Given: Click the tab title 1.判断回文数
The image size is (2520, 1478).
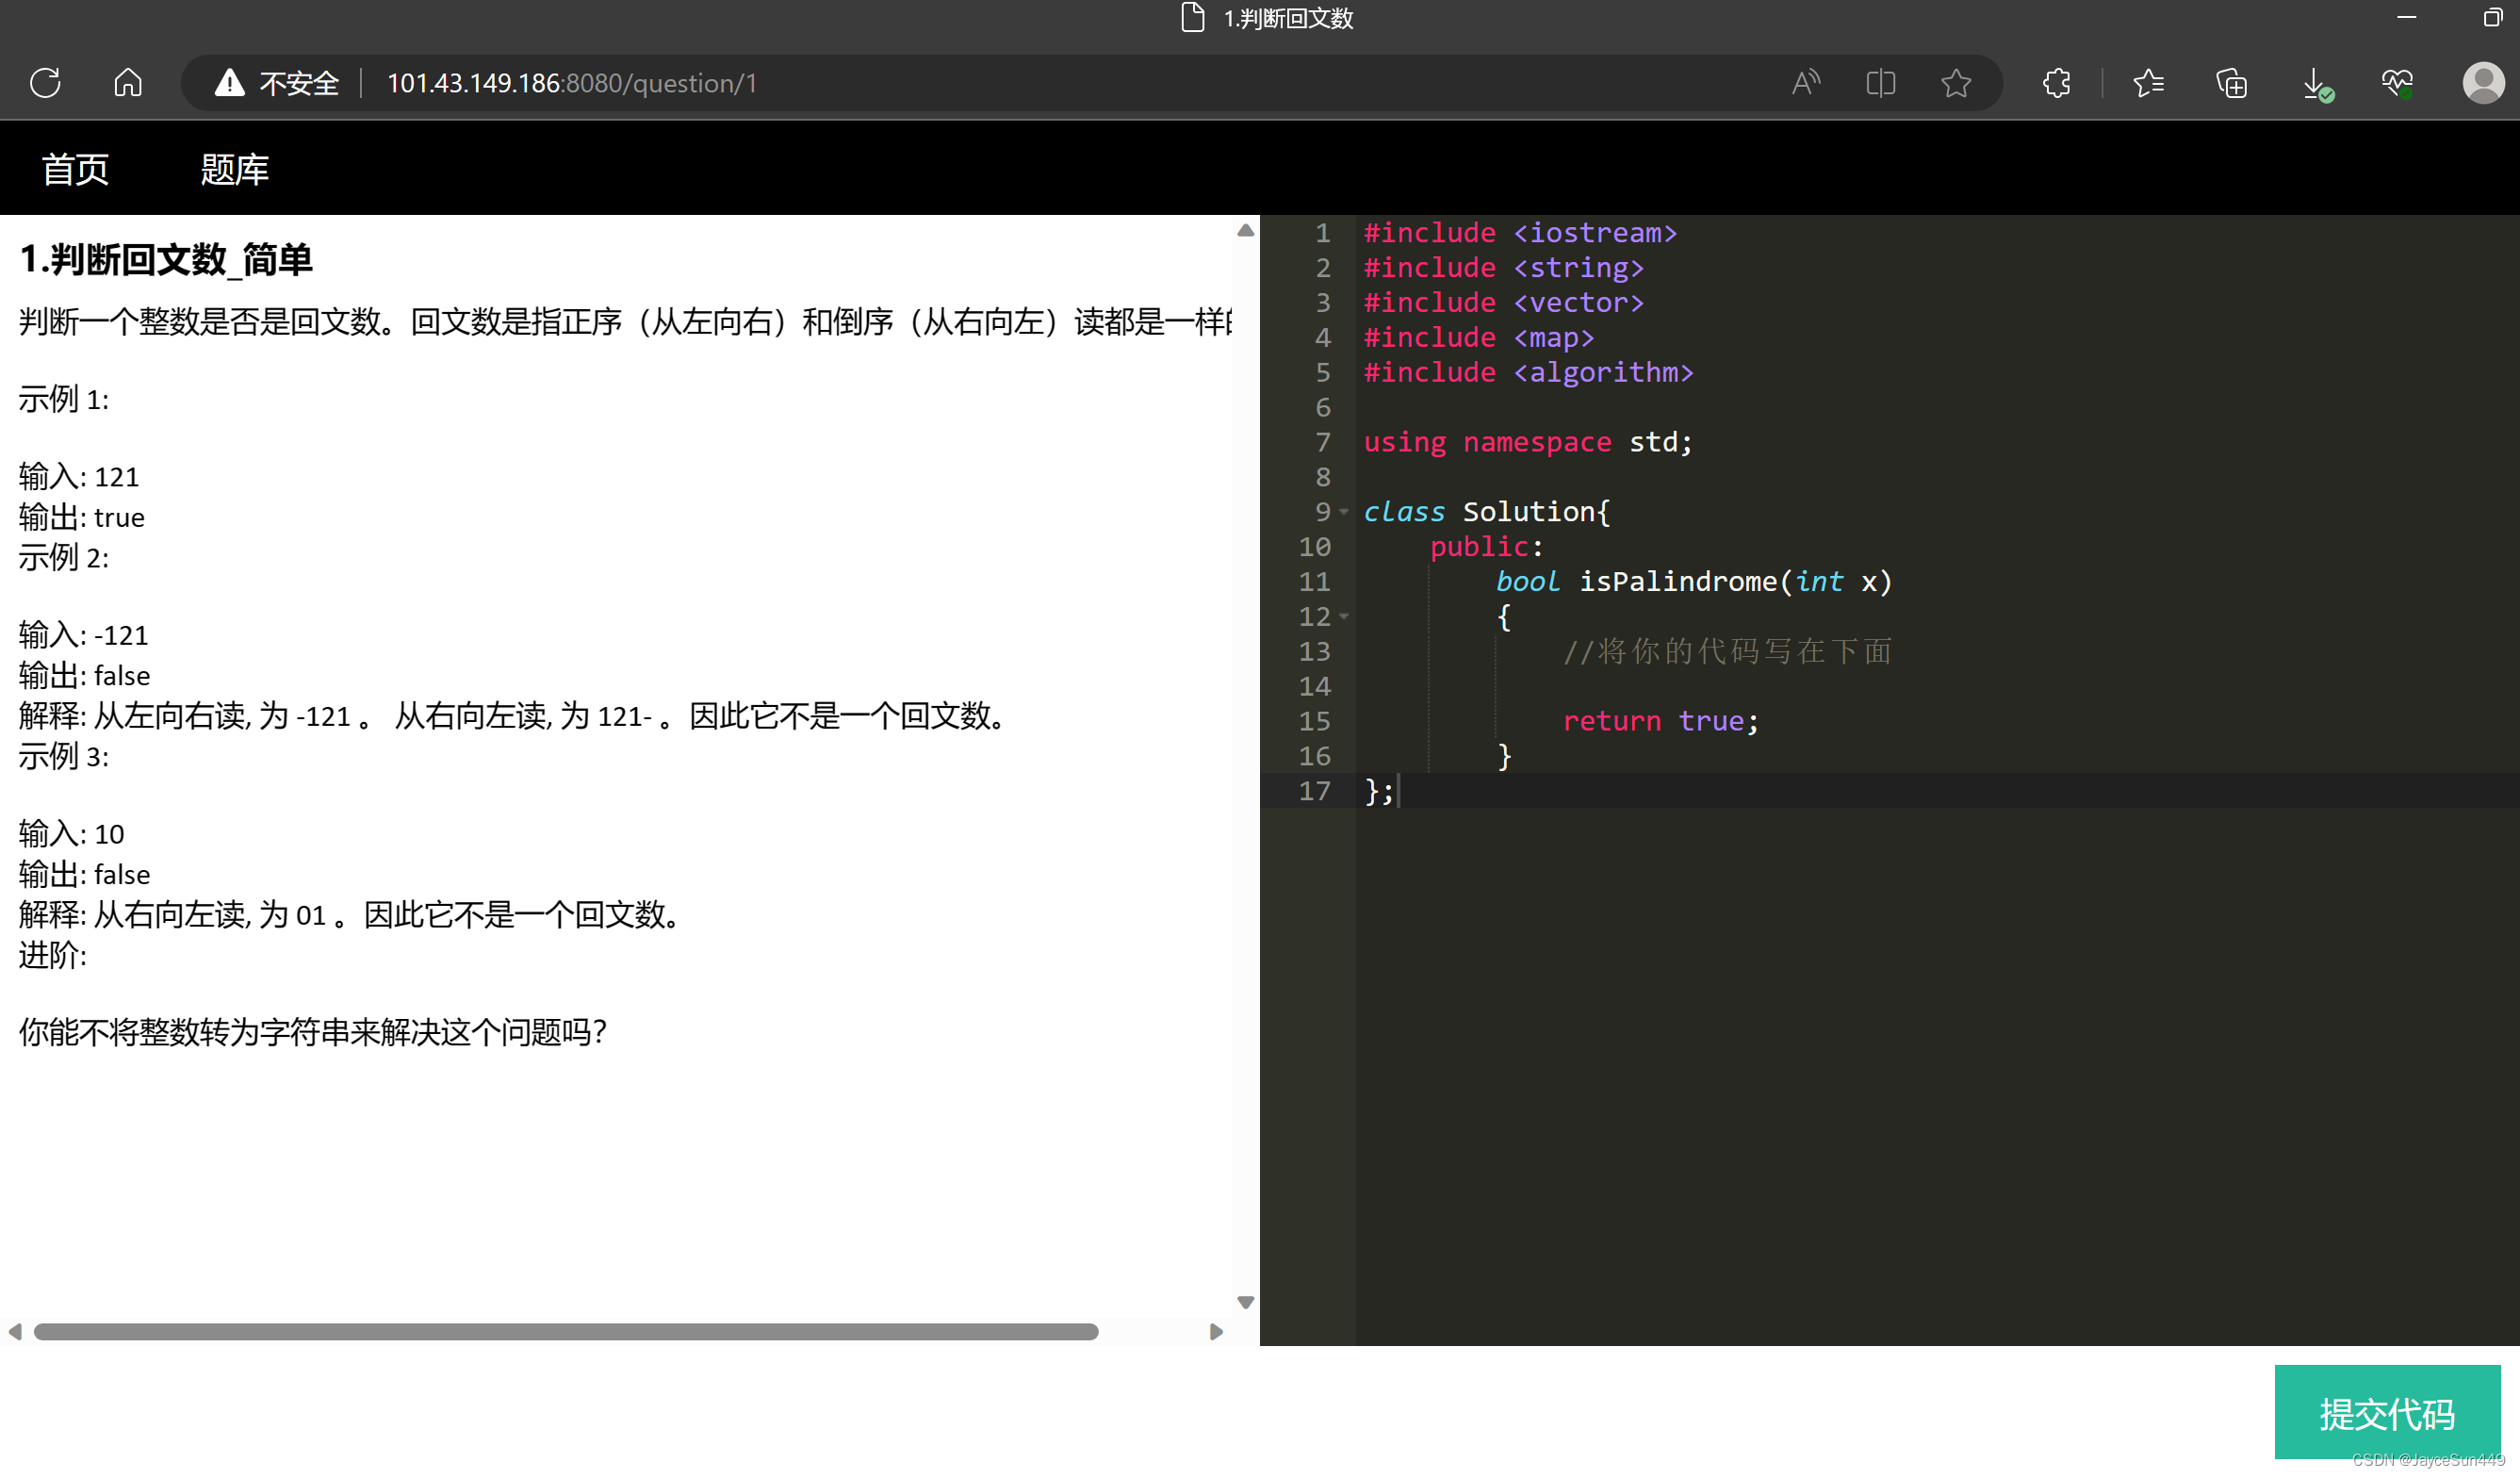Looking at the screenshot, I should (x=1288, y=18).
